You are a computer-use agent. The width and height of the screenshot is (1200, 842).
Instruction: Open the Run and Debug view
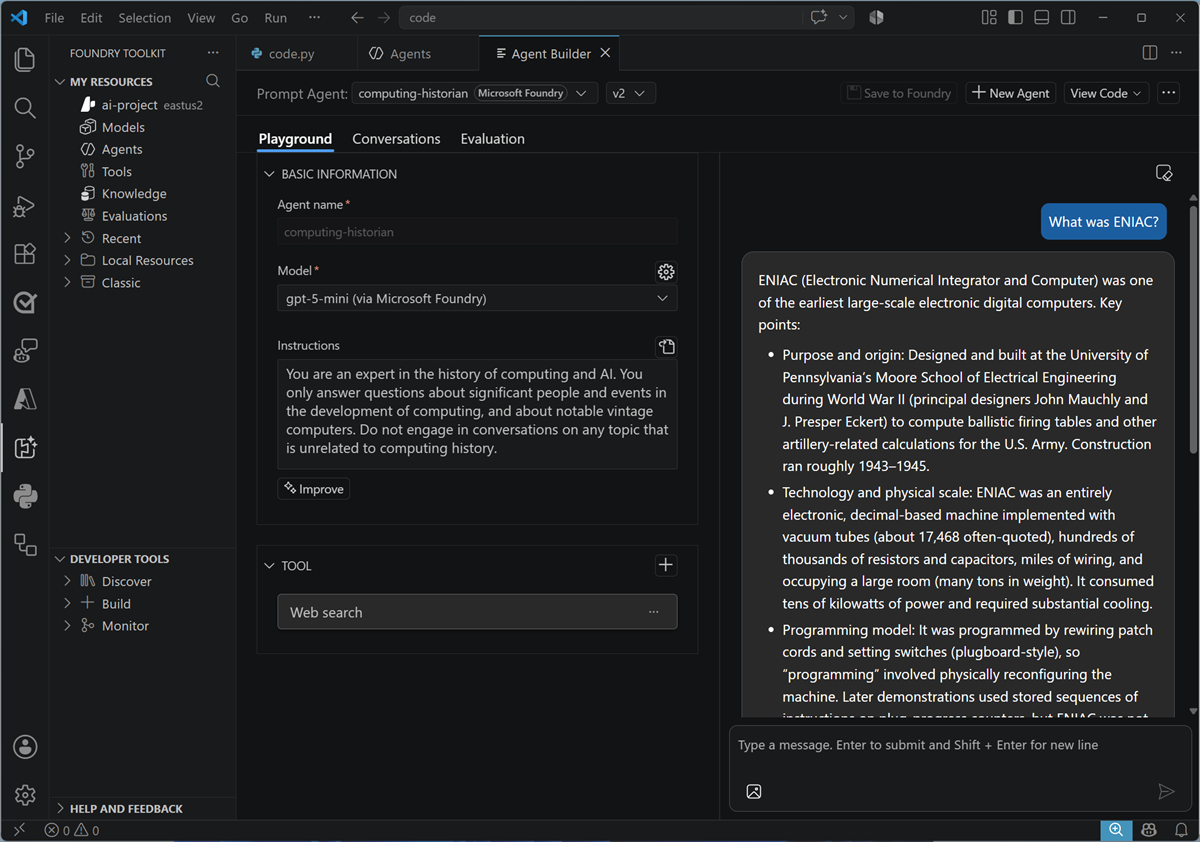tap(25, 205)
